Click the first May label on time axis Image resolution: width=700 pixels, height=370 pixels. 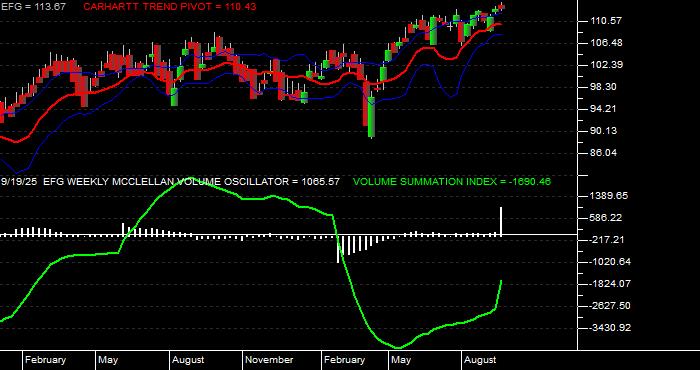(x=108, y=360)
